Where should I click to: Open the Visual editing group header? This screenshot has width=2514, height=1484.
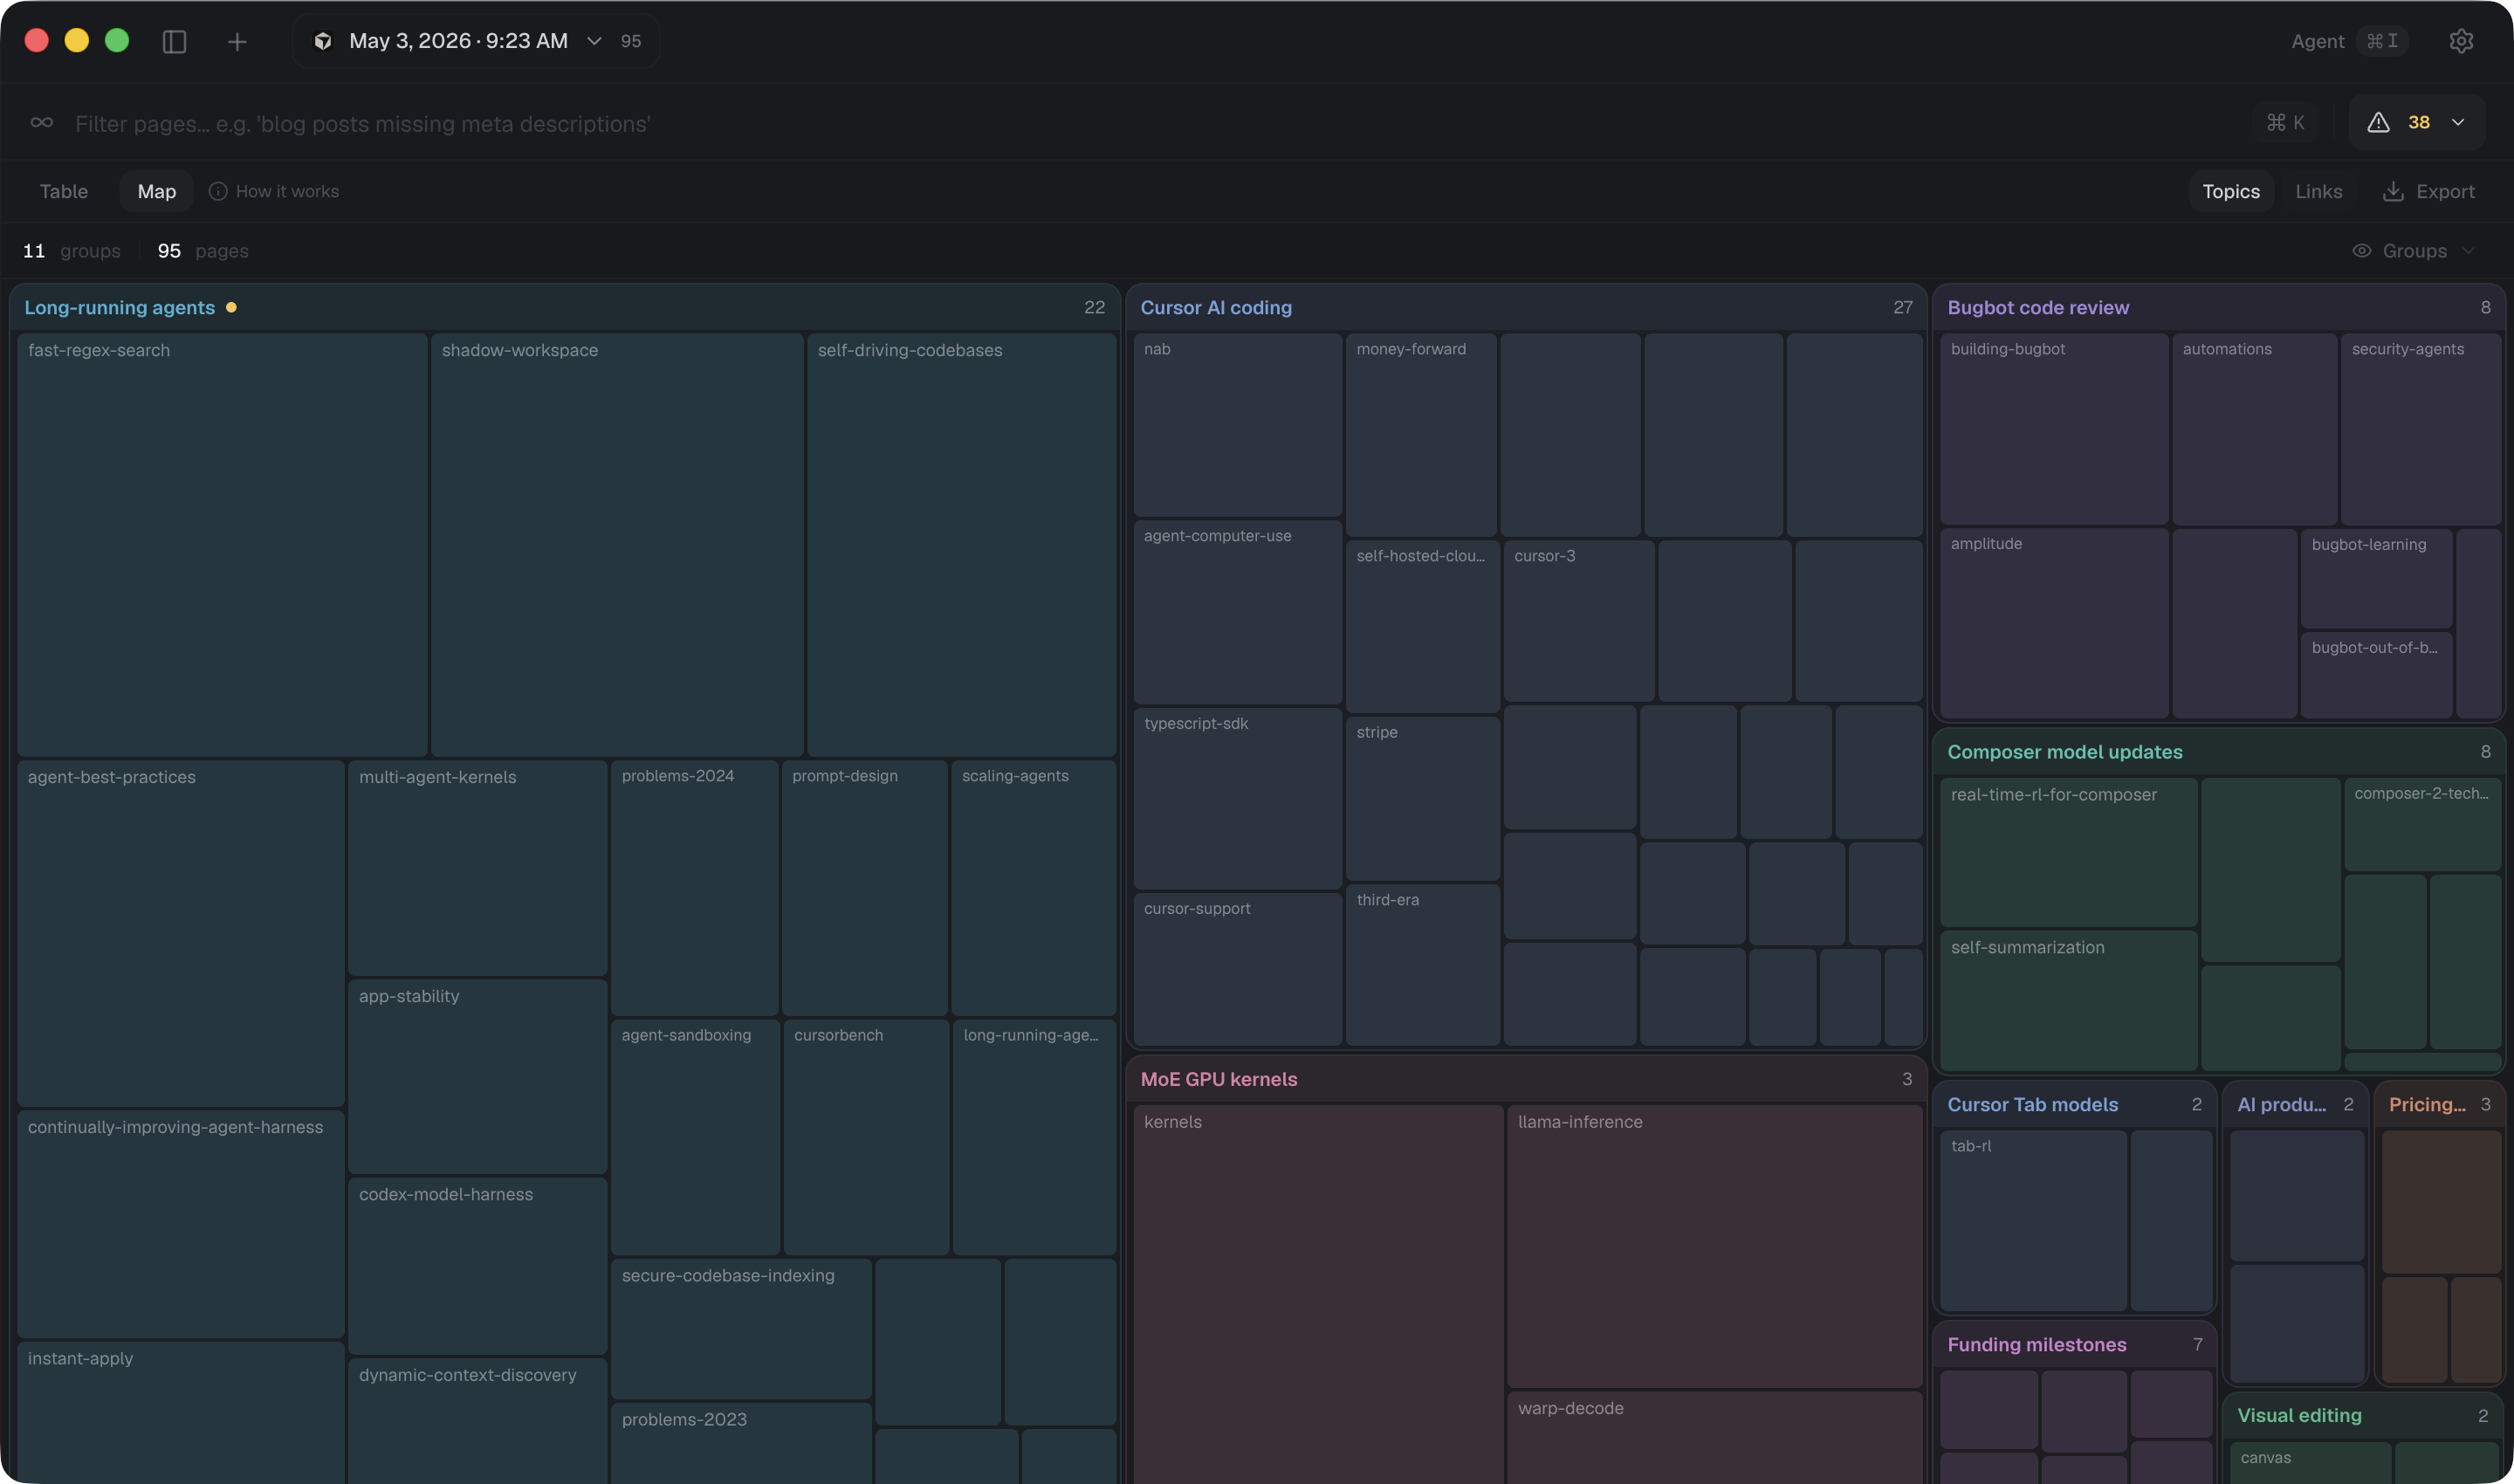(2362, 1415)
